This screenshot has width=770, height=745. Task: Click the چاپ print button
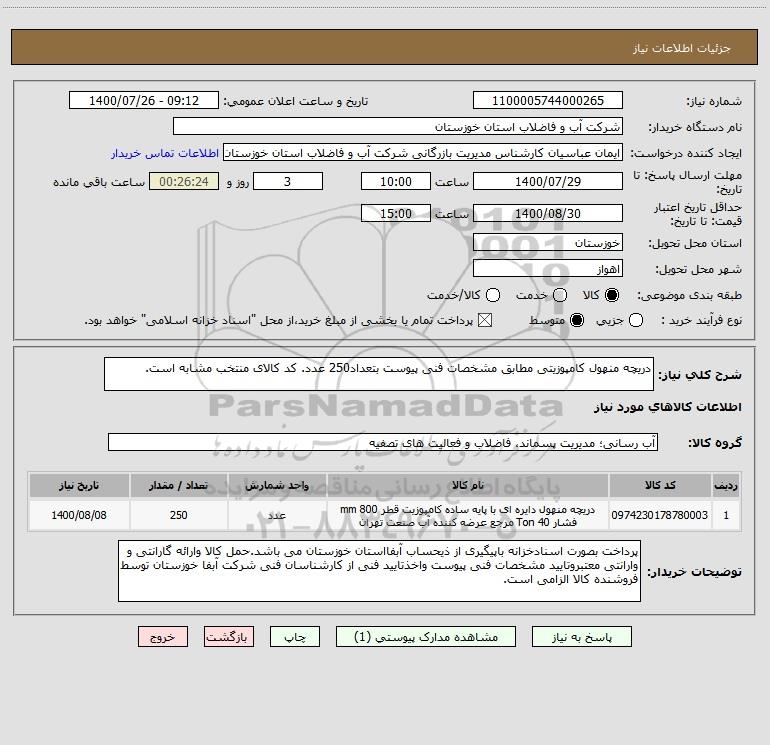(x=295, y=637)
